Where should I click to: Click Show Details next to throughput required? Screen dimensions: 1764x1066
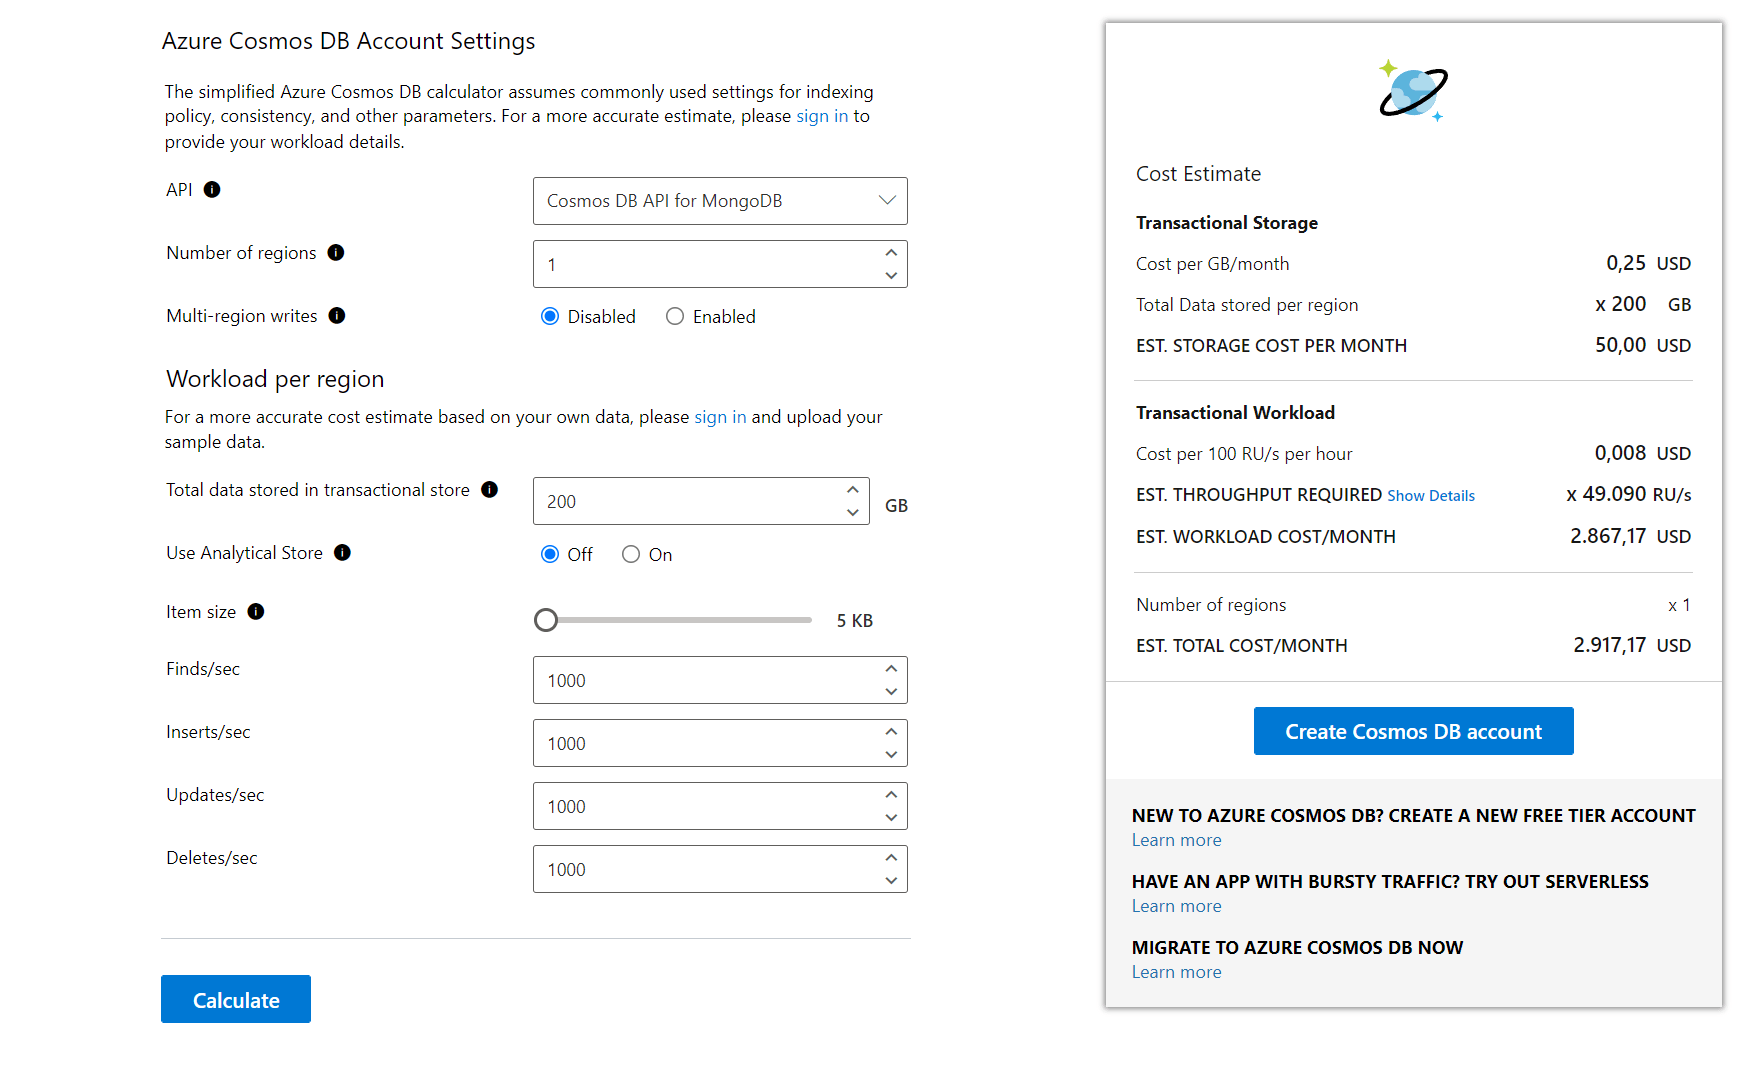click(x=1431, y=495)
